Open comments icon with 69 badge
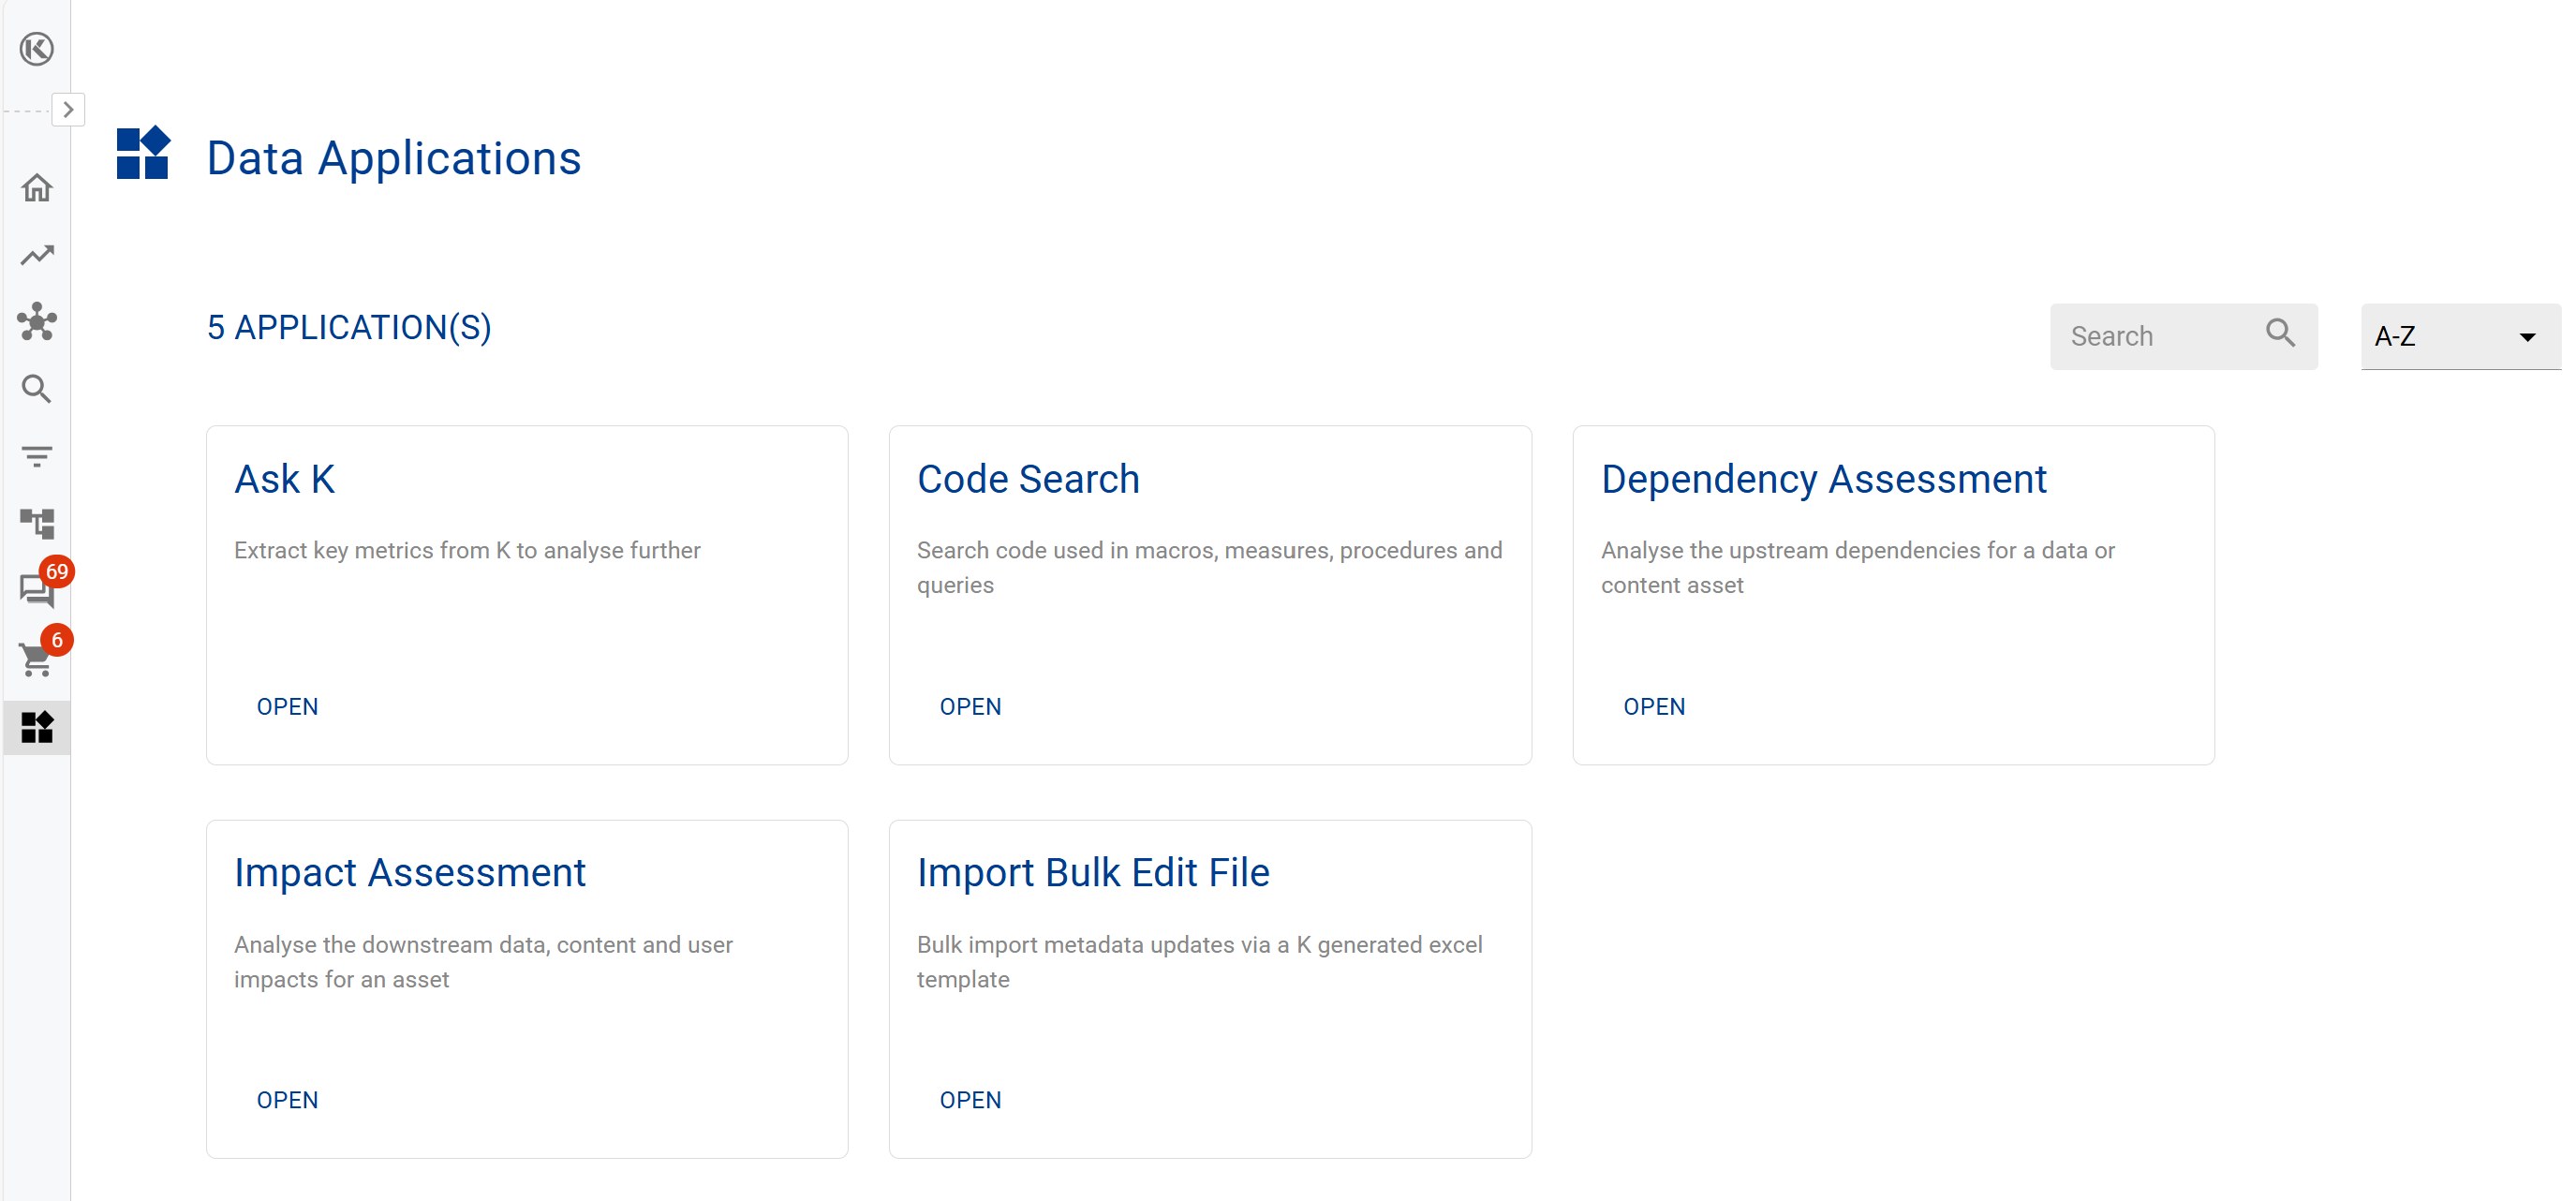This screenshot has width=2576, height=1201. tap(37, 590)
